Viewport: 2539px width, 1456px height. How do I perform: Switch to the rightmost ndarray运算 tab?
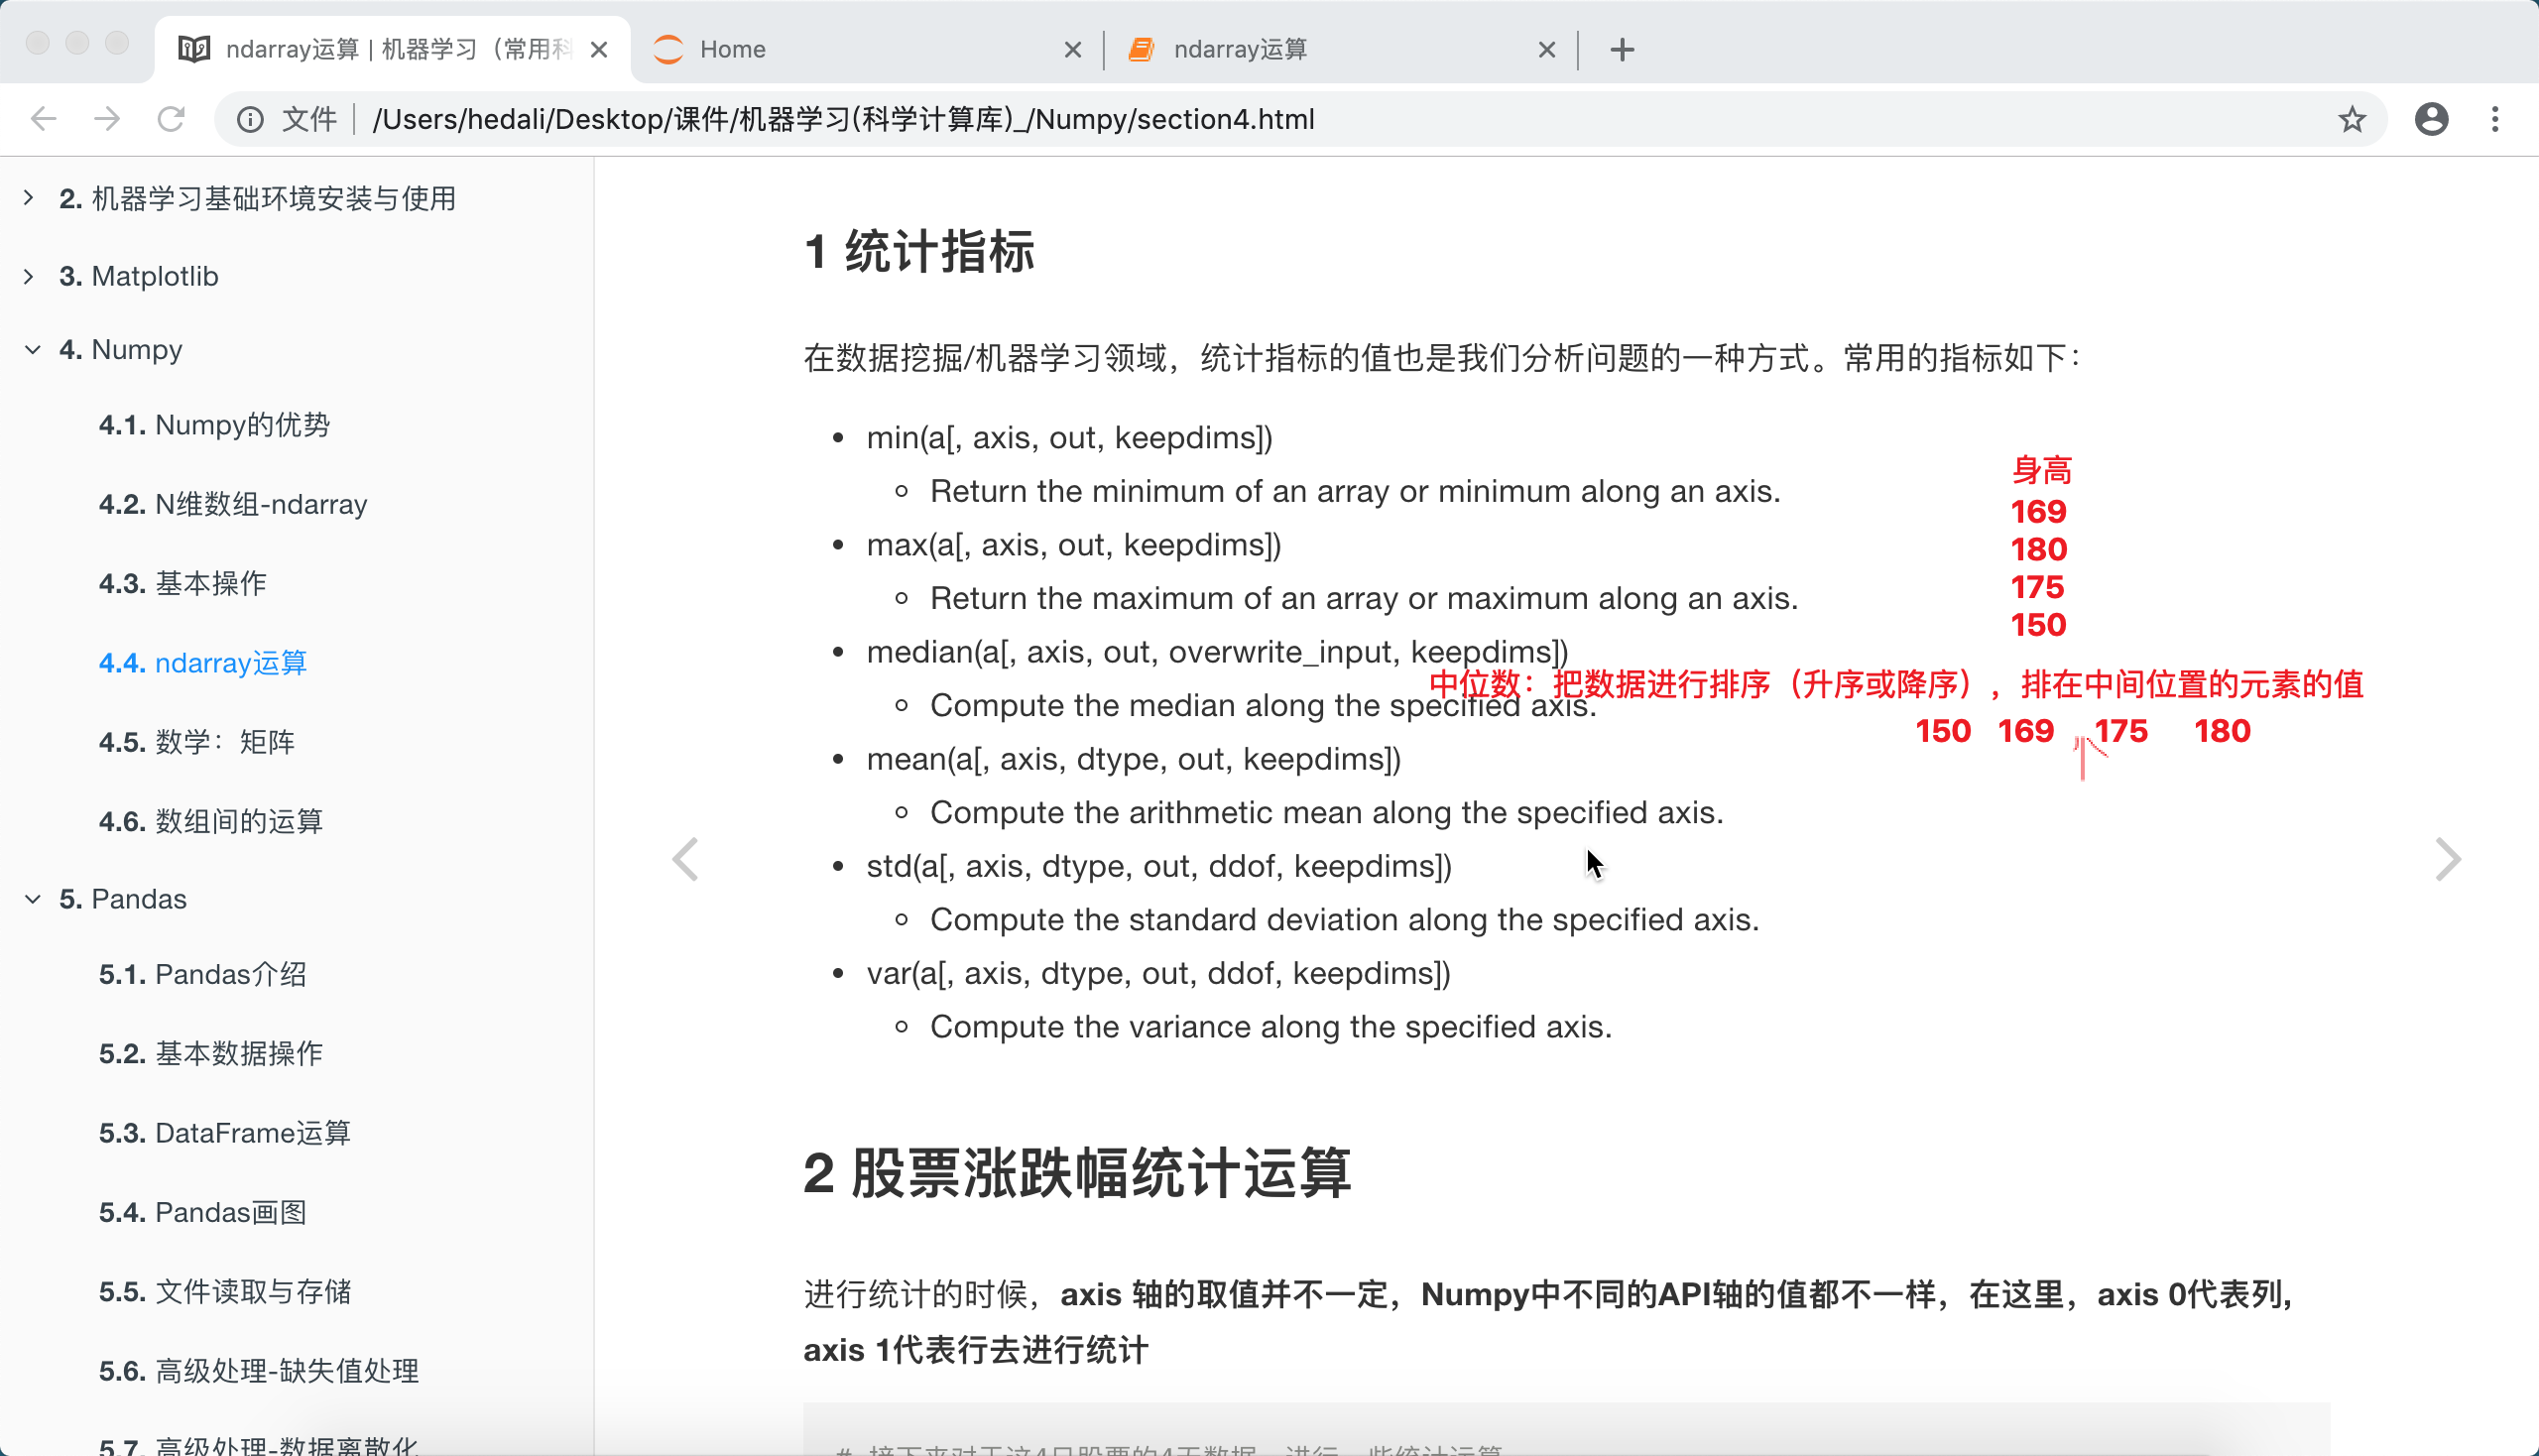tap(1340, 49)
